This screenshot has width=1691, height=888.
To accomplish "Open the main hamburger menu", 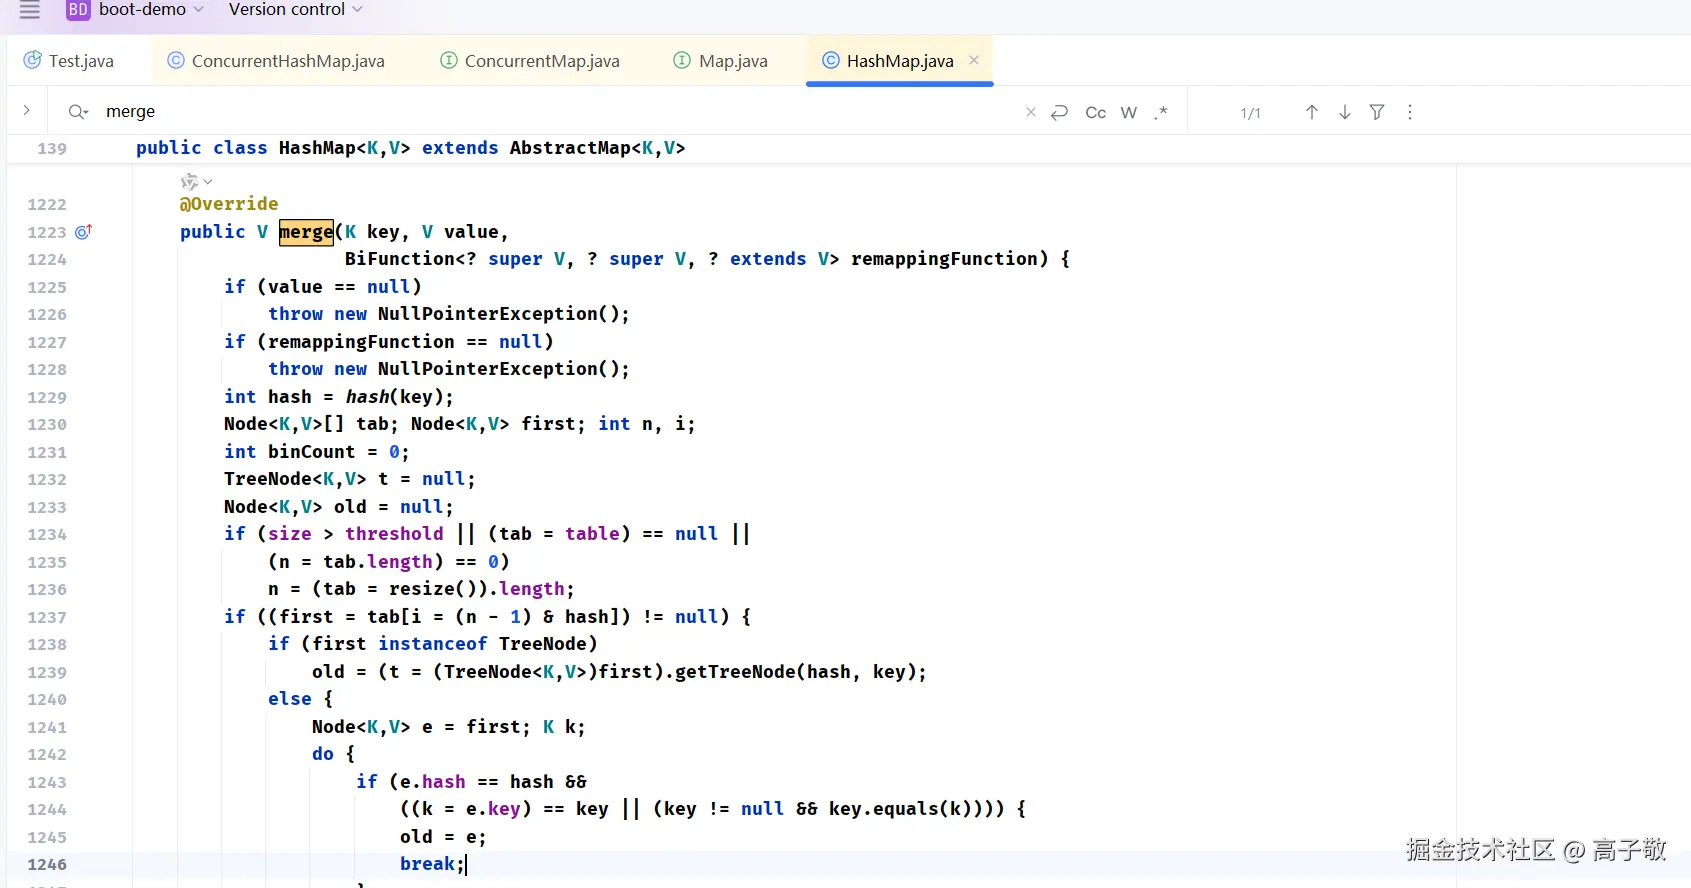I will 30,10.
